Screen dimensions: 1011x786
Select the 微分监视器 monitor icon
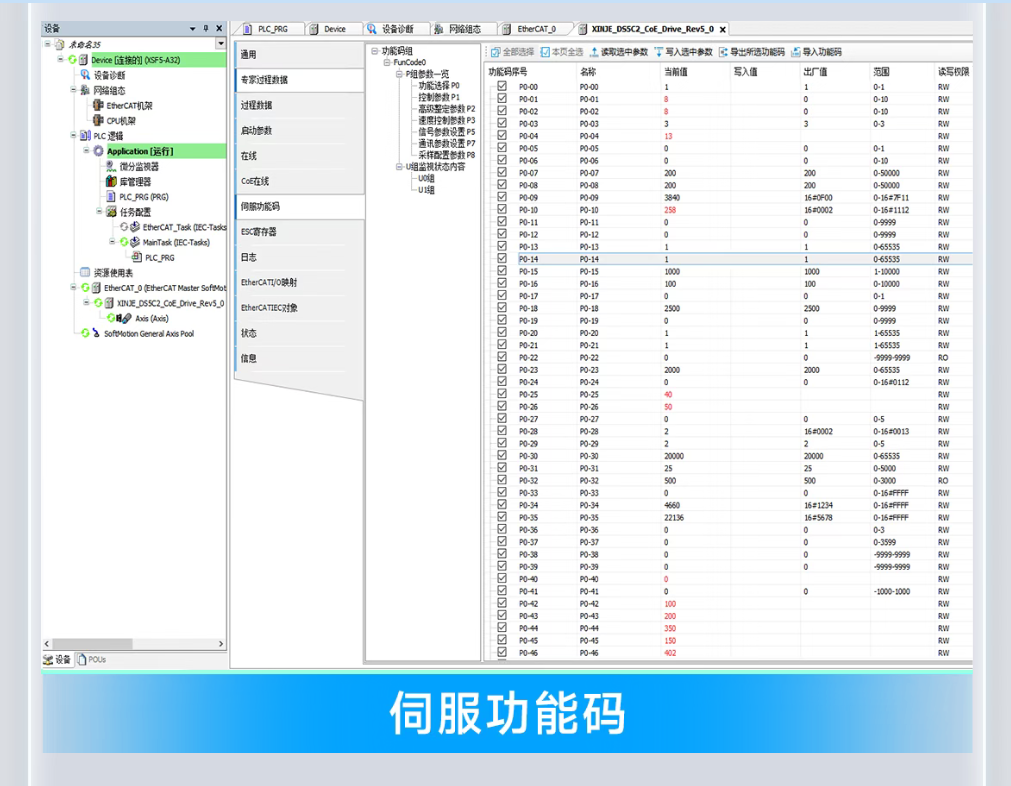coord(110,167)
